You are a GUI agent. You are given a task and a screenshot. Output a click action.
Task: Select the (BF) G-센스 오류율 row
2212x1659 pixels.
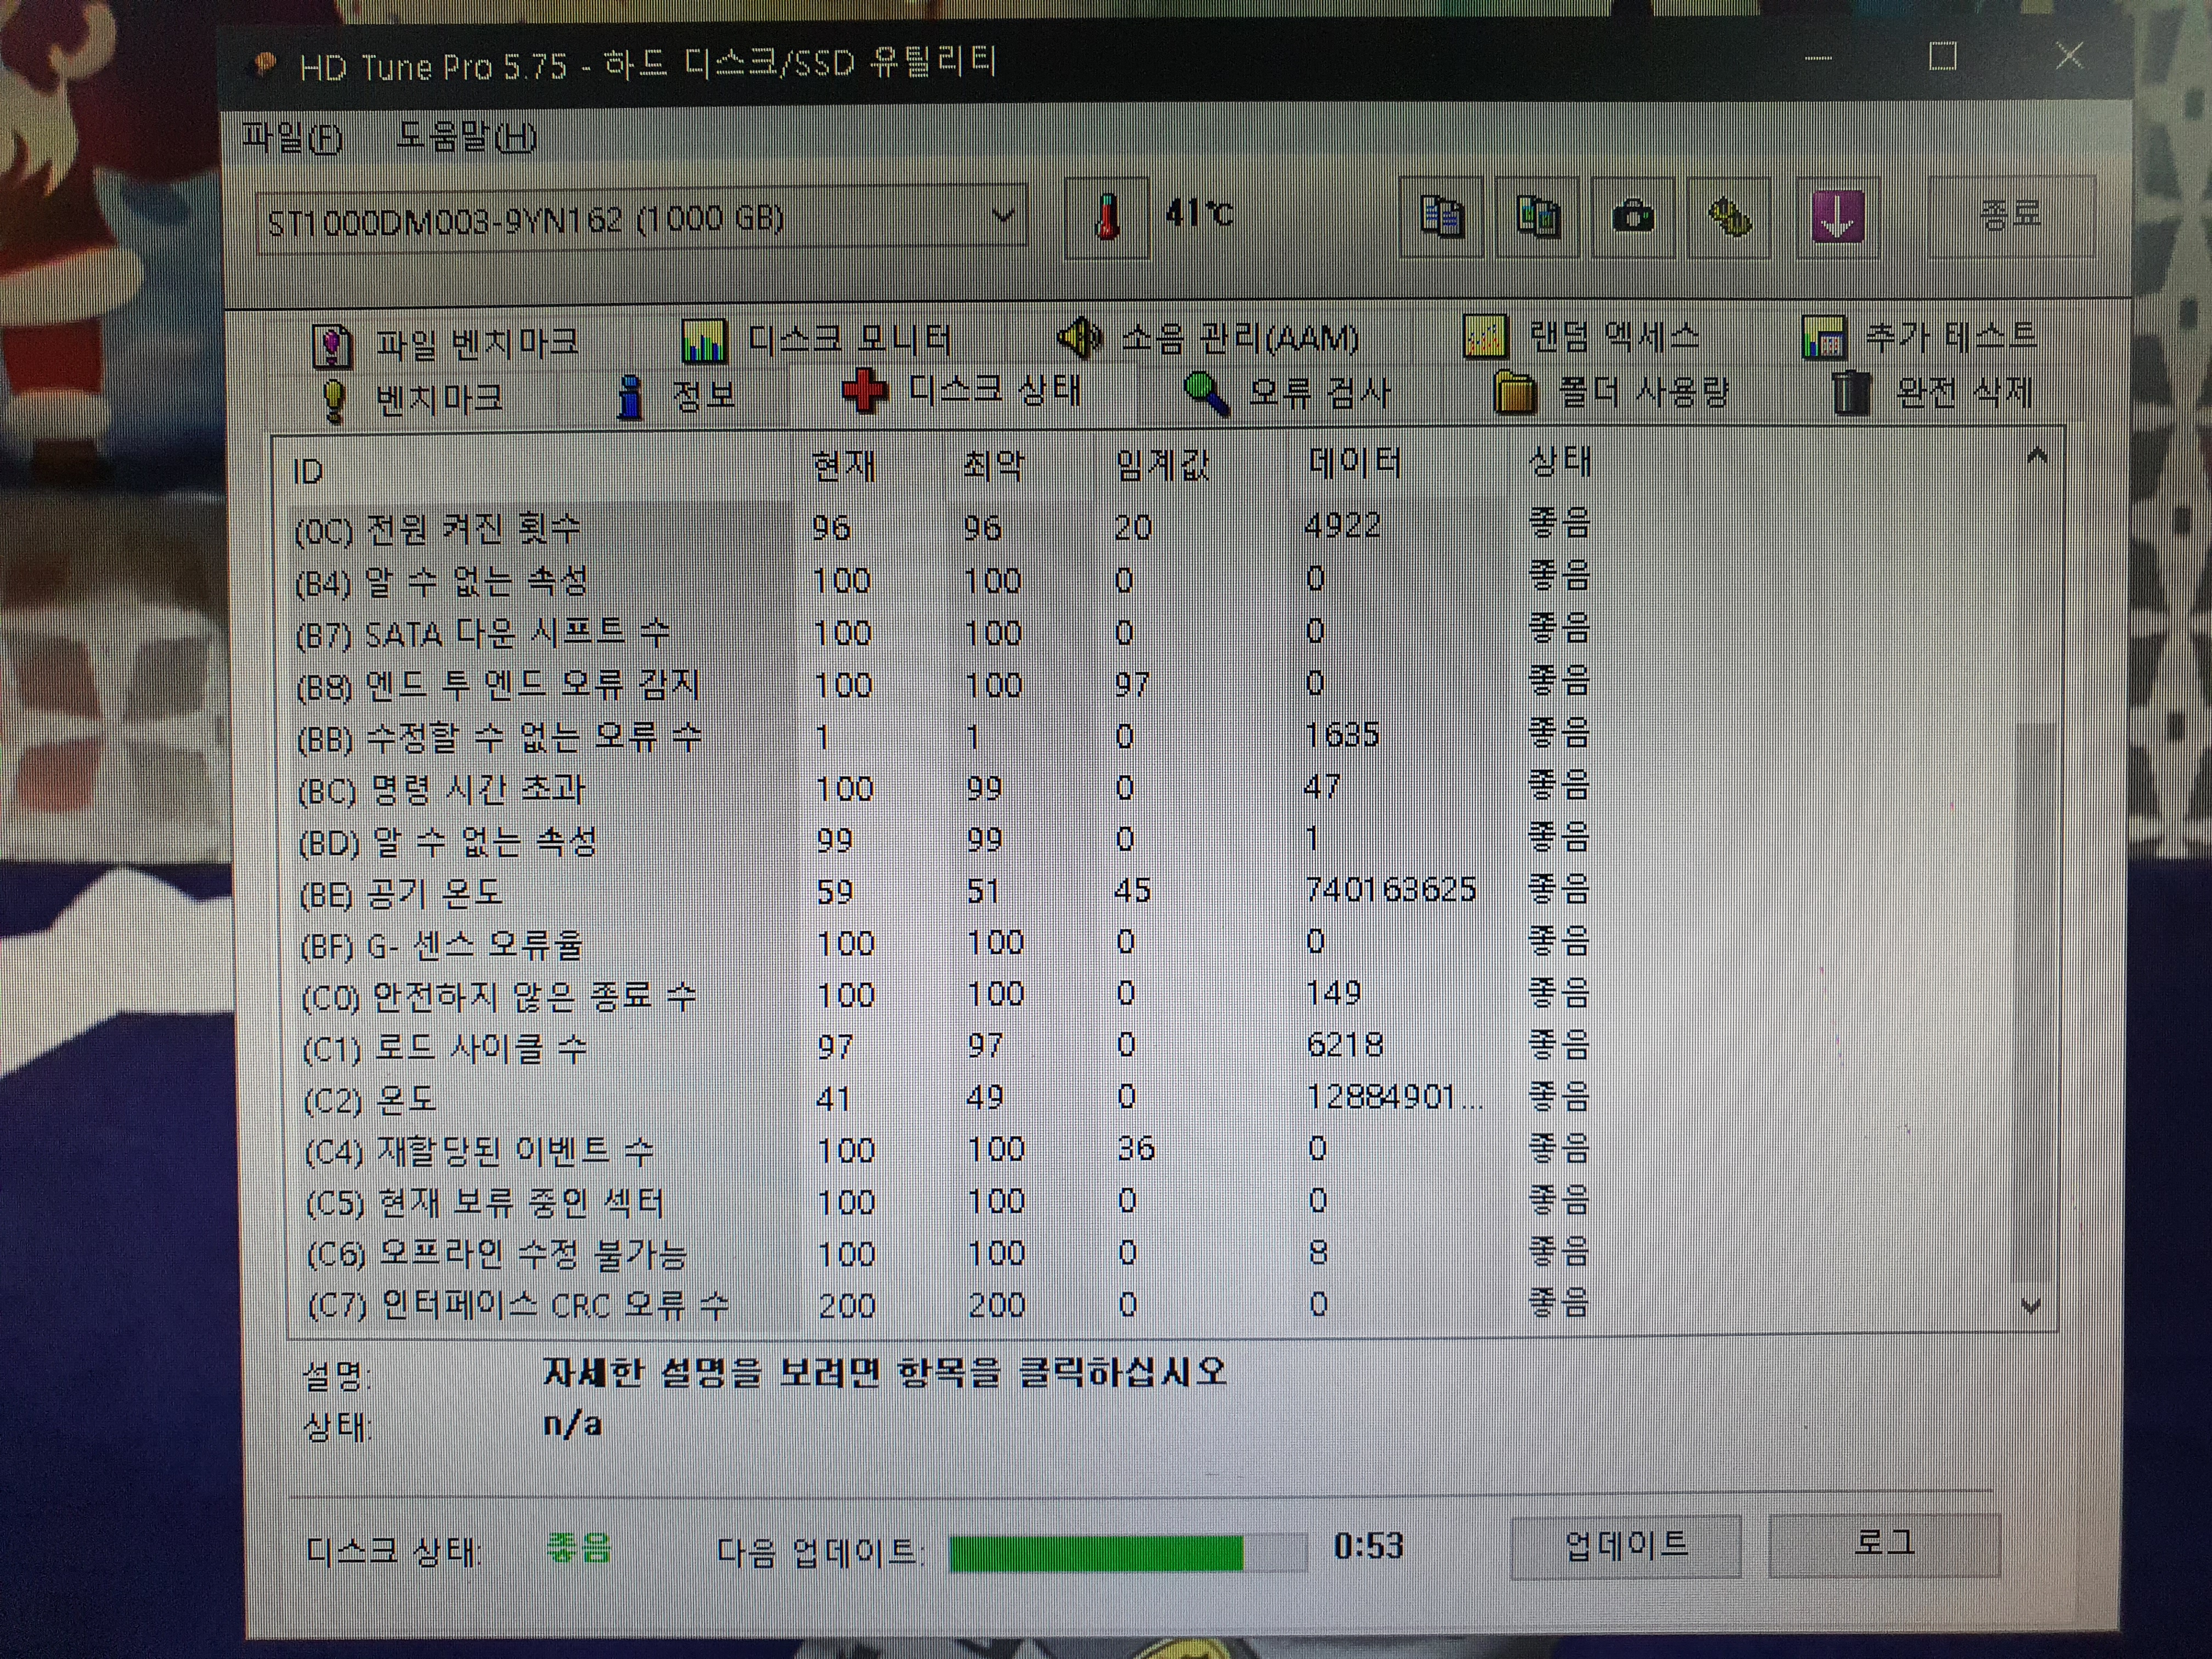1150,943
